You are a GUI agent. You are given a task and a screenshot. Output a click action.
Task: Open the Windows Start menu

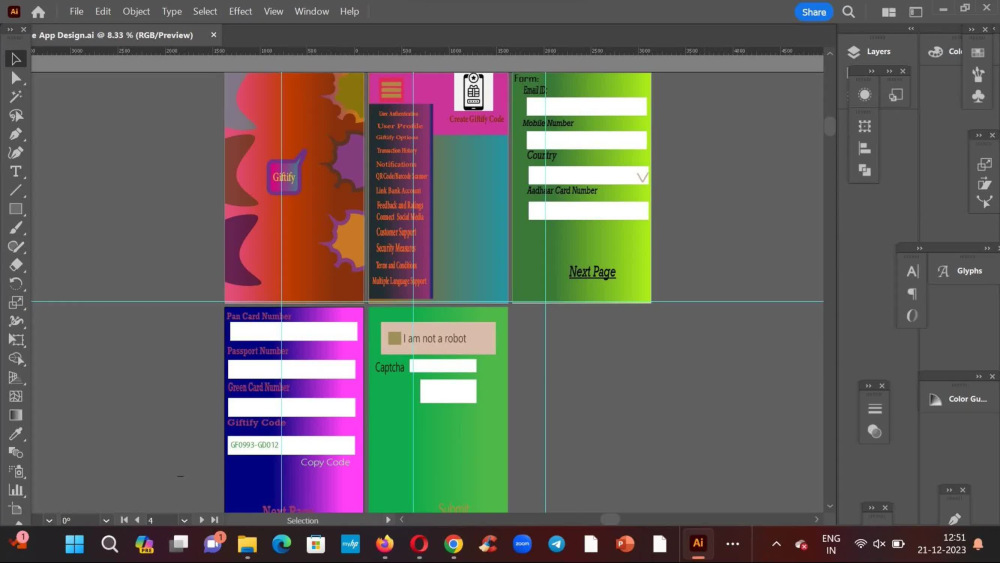[75, 544]
